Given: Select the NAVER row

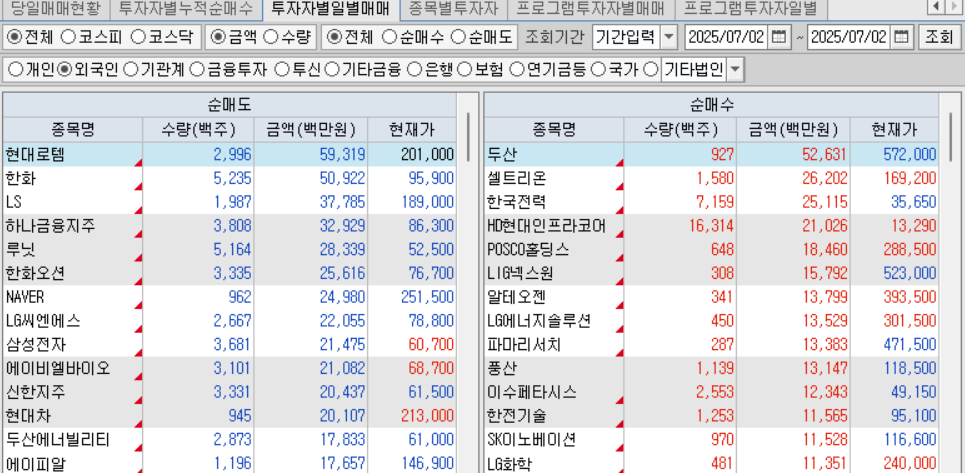Looking at the screenshot, I should [230, 296].
